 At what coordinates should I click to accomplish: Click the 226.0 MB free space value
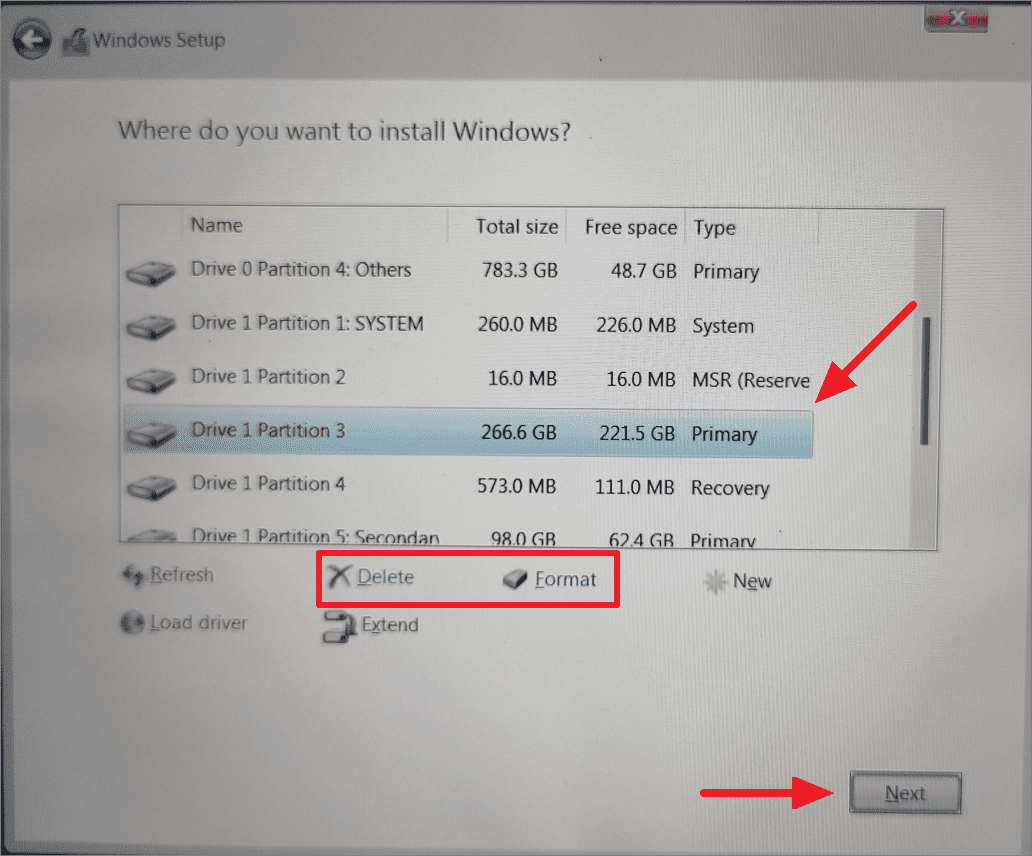click(636, 325)
